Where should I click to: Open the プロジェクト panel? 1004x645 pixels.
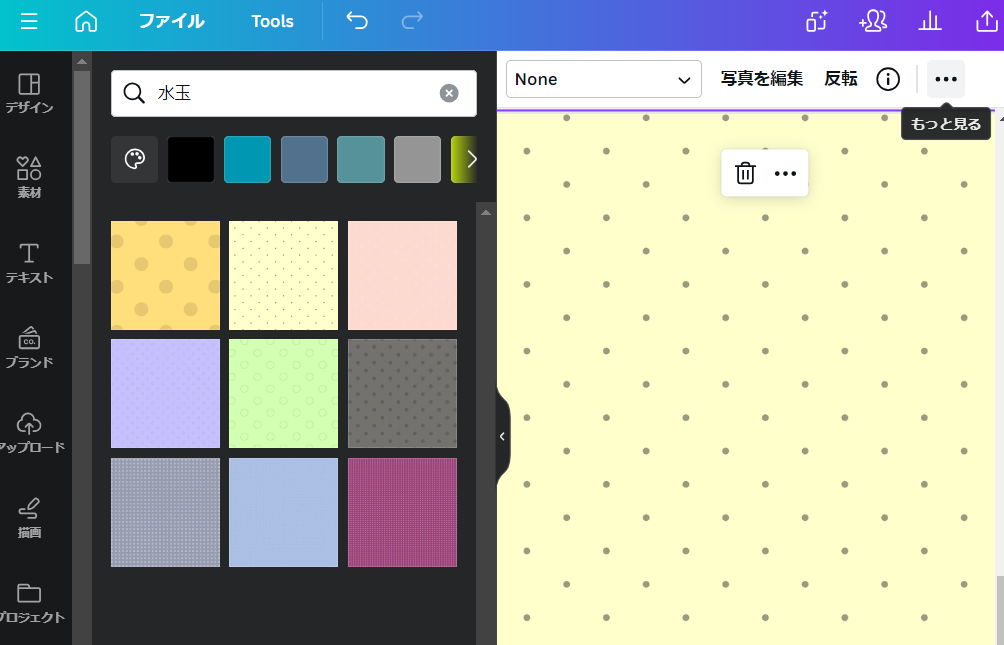(x=29, y=603)
